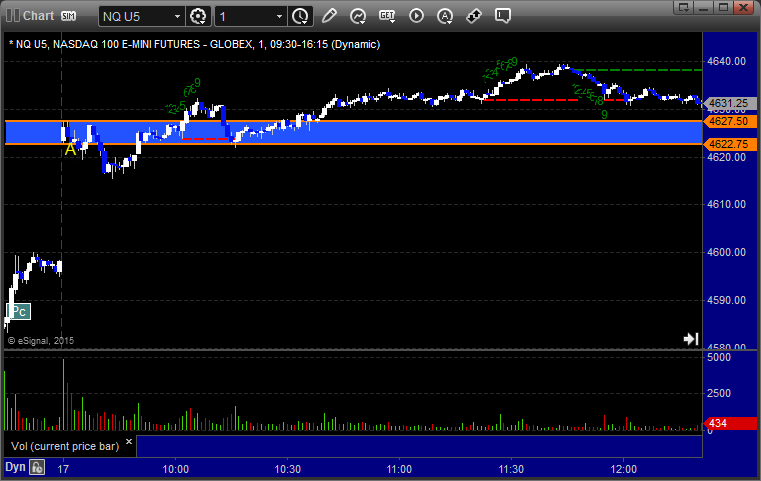The image size is (761, 481).
Task: Click the date 17 axis label
Action: 63,469
